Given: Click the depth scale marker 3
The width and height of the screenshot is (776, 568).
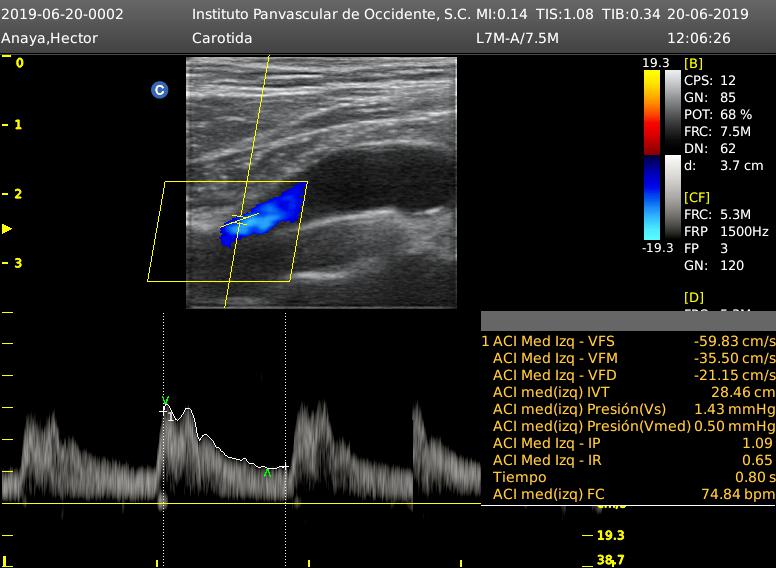Looking at the screenshot, I should 18,263.
